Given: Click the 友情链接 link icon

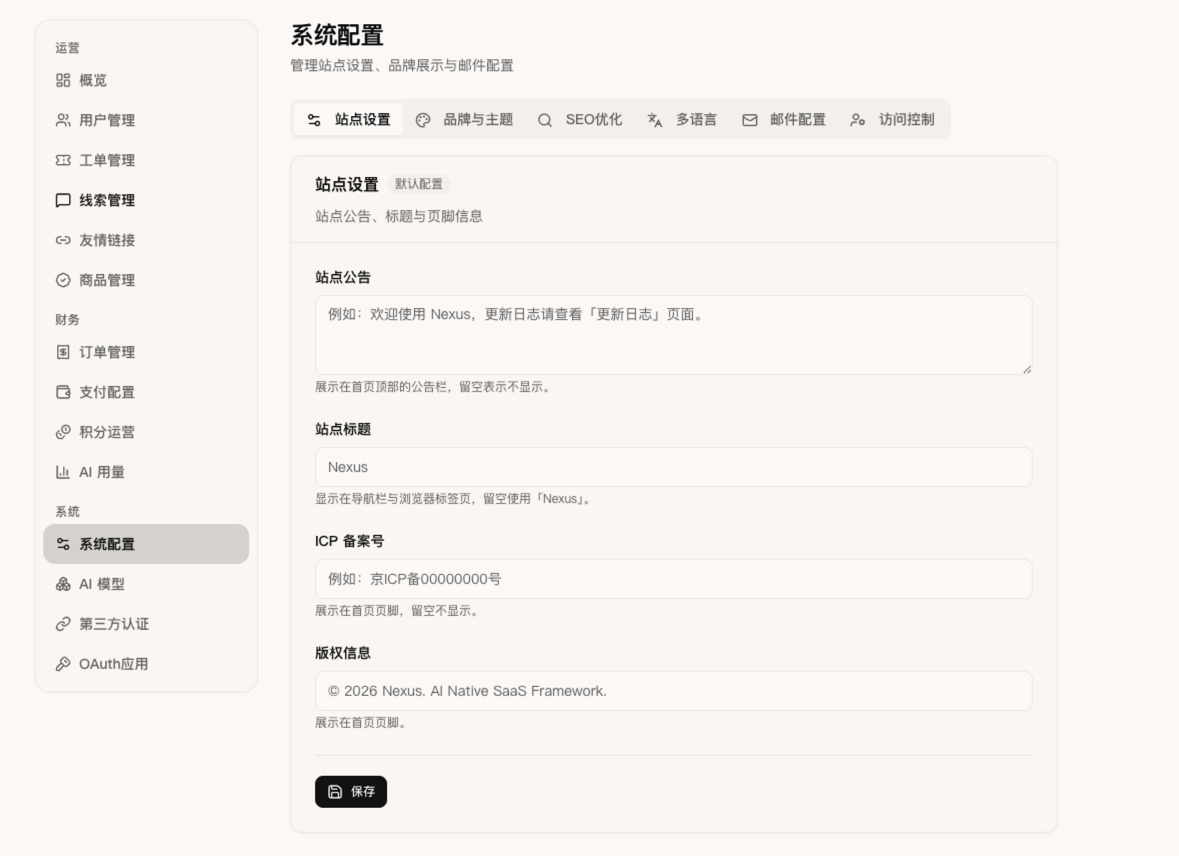Looking at the screenshot, I should click(63, 240).
